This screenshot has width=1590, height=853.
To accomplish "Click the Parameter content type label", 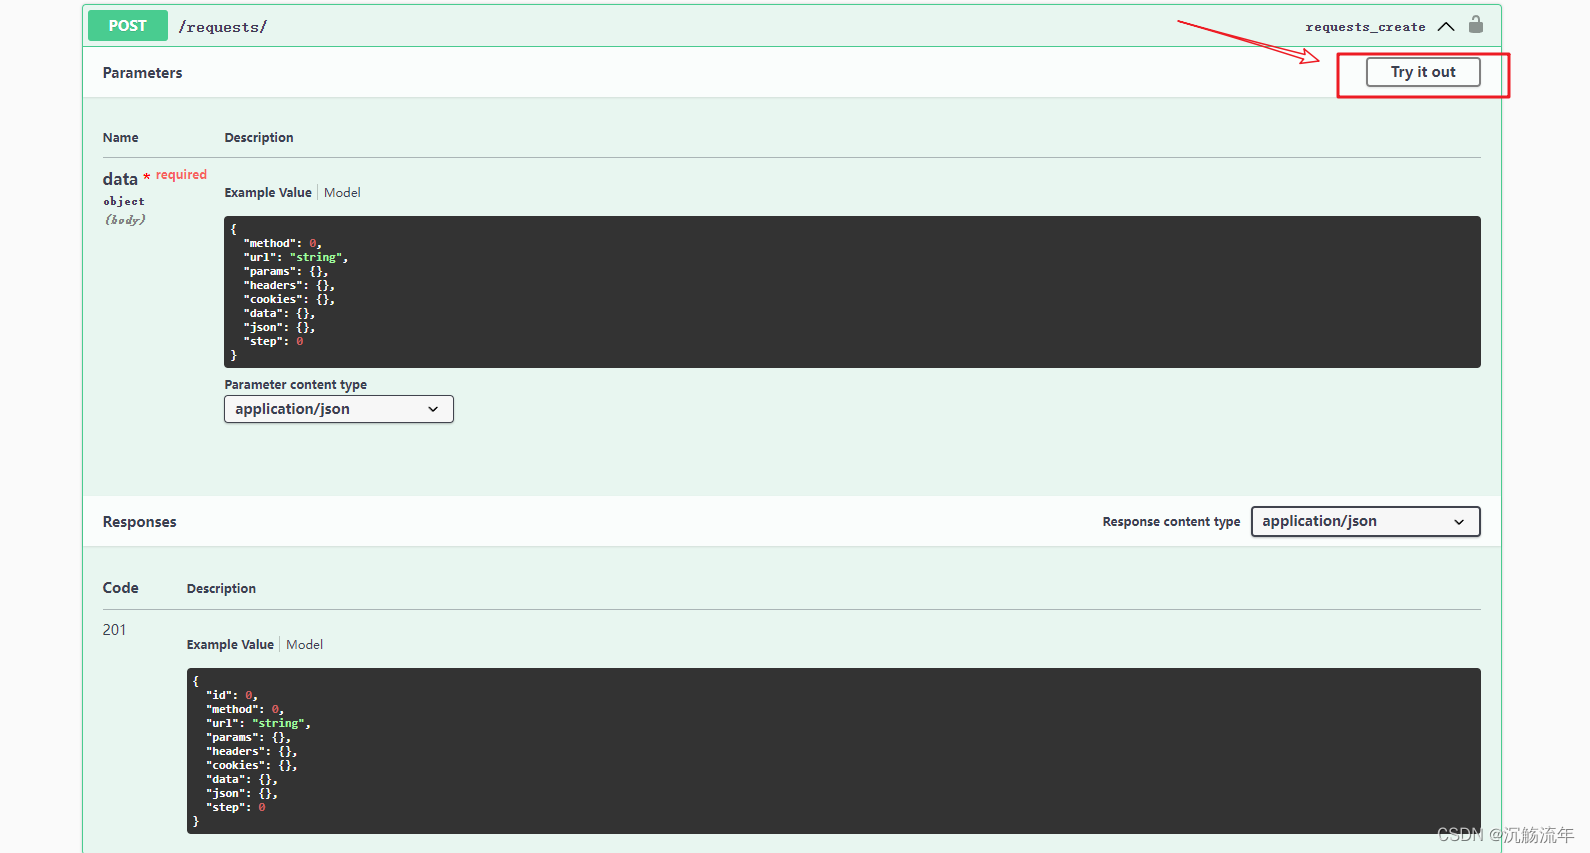I will pos(295,385).
